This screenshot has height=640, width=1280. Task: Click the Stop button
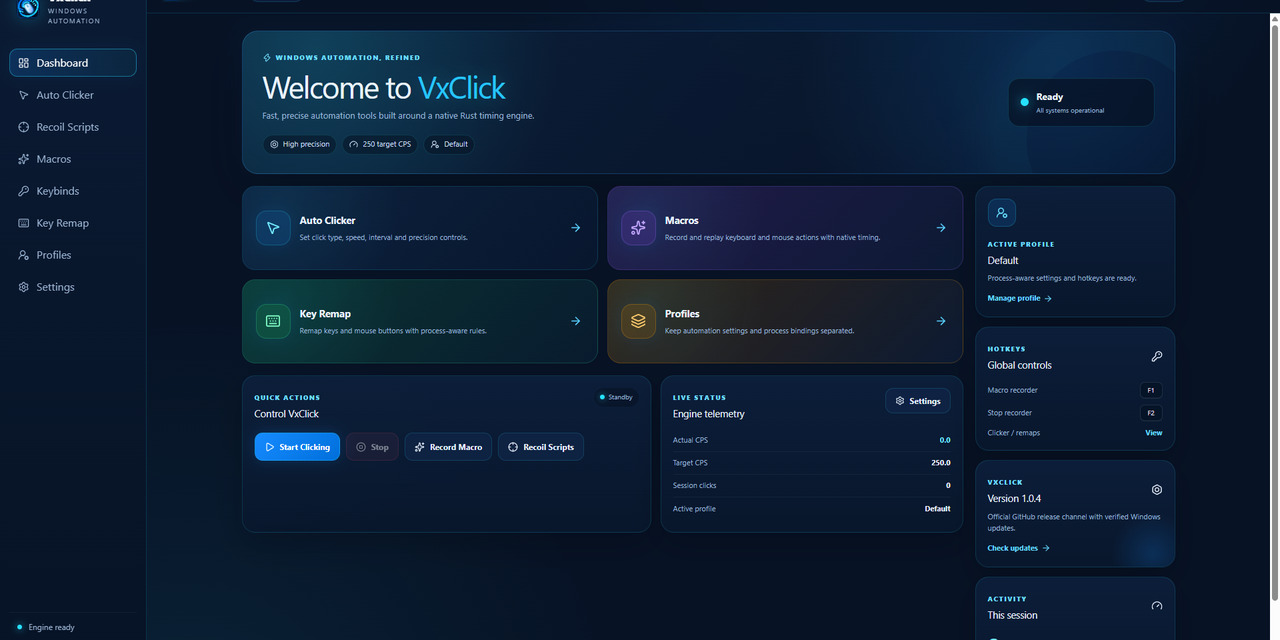click(x=372, y=447)
